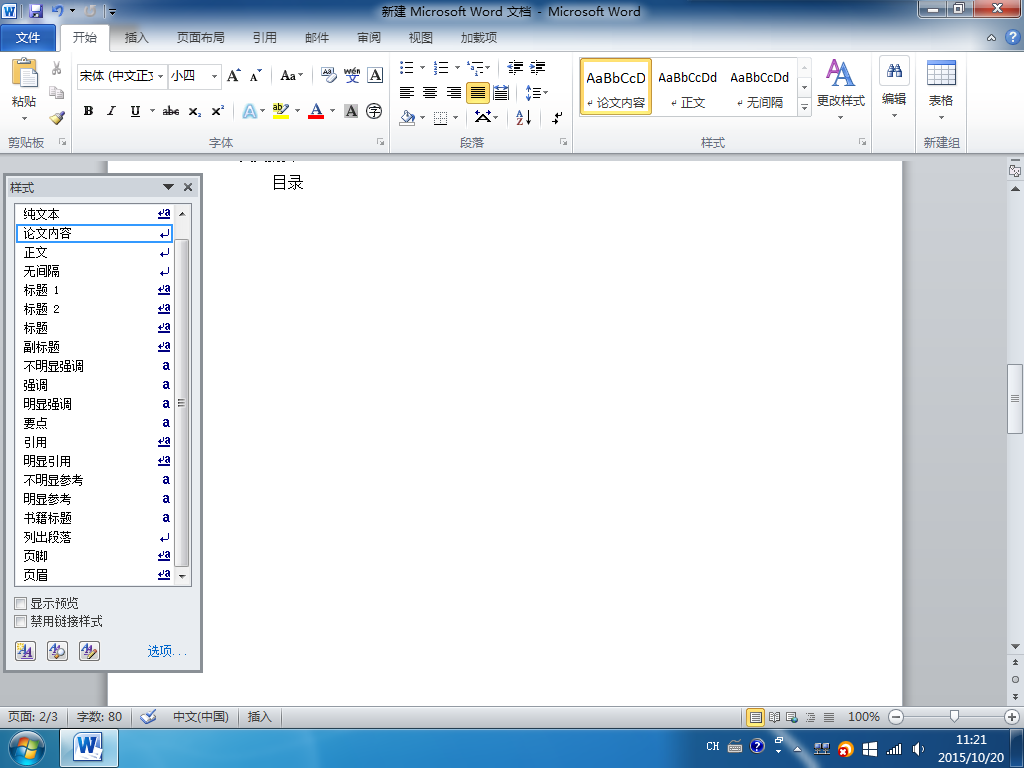Click the strikethrough abc icon
The height and width of the screenshot is (768, 1024).
[171, 111]
